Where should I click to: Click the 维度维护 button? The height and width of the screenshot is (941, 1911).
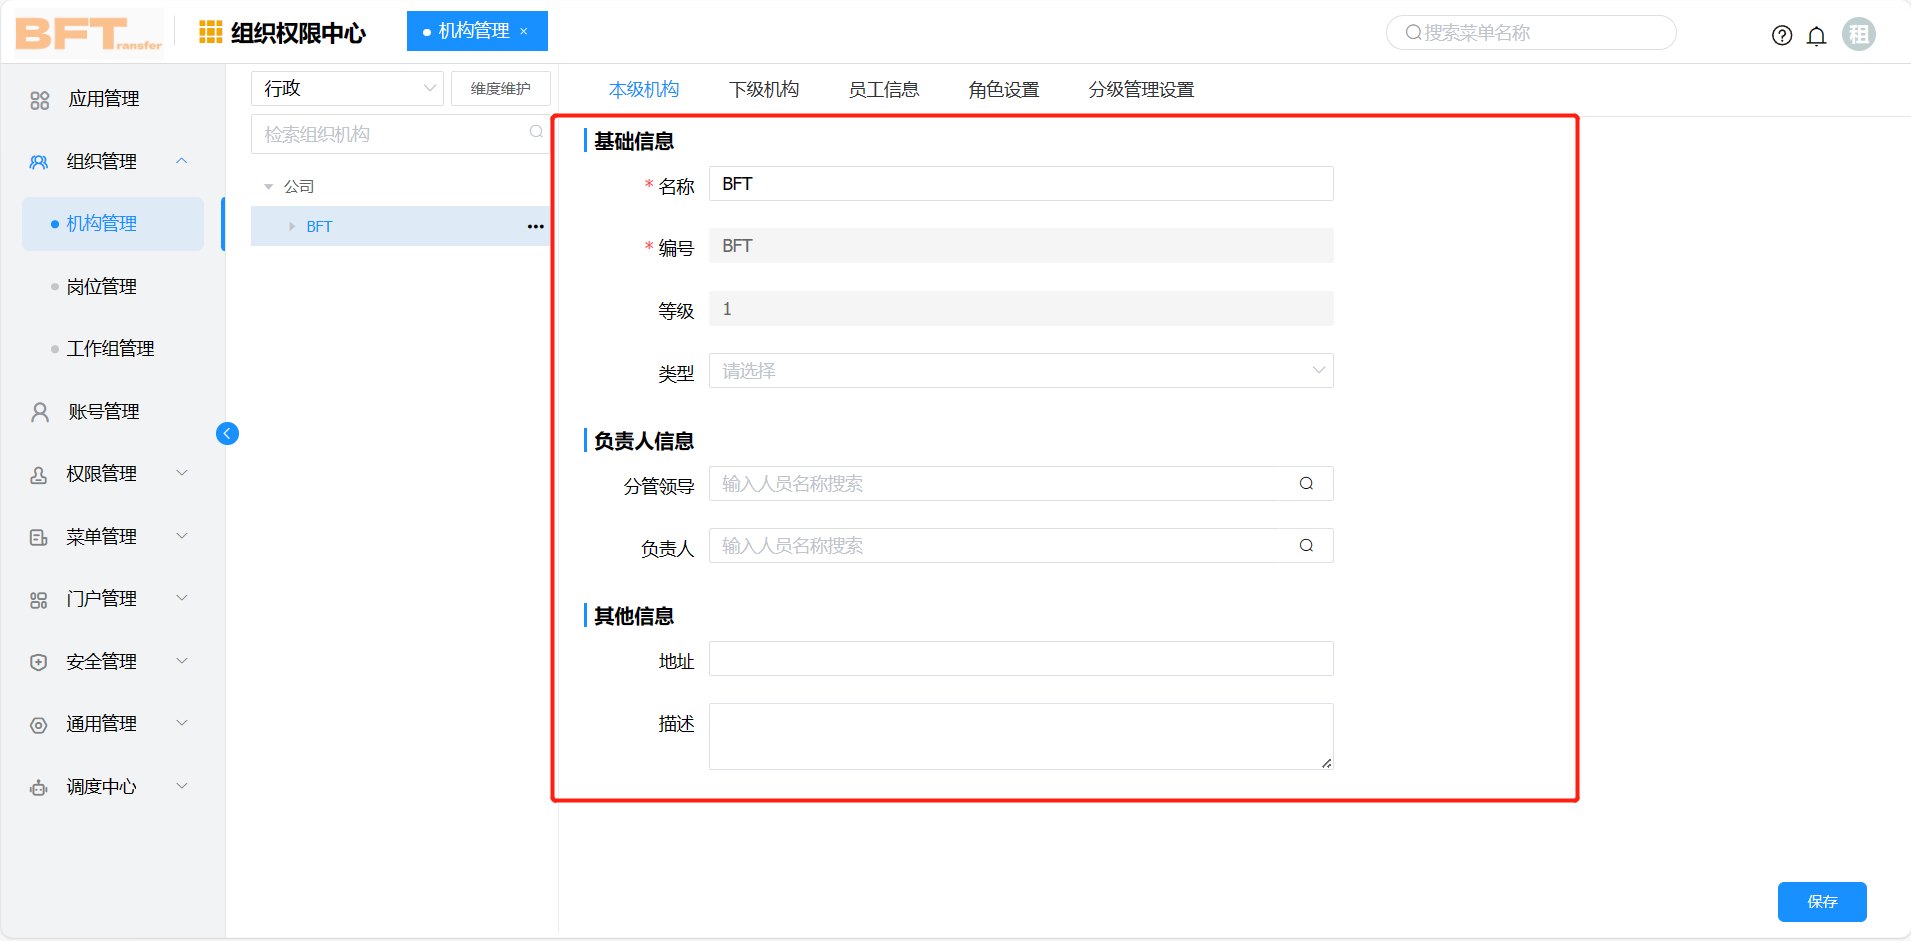click(500, 88)
